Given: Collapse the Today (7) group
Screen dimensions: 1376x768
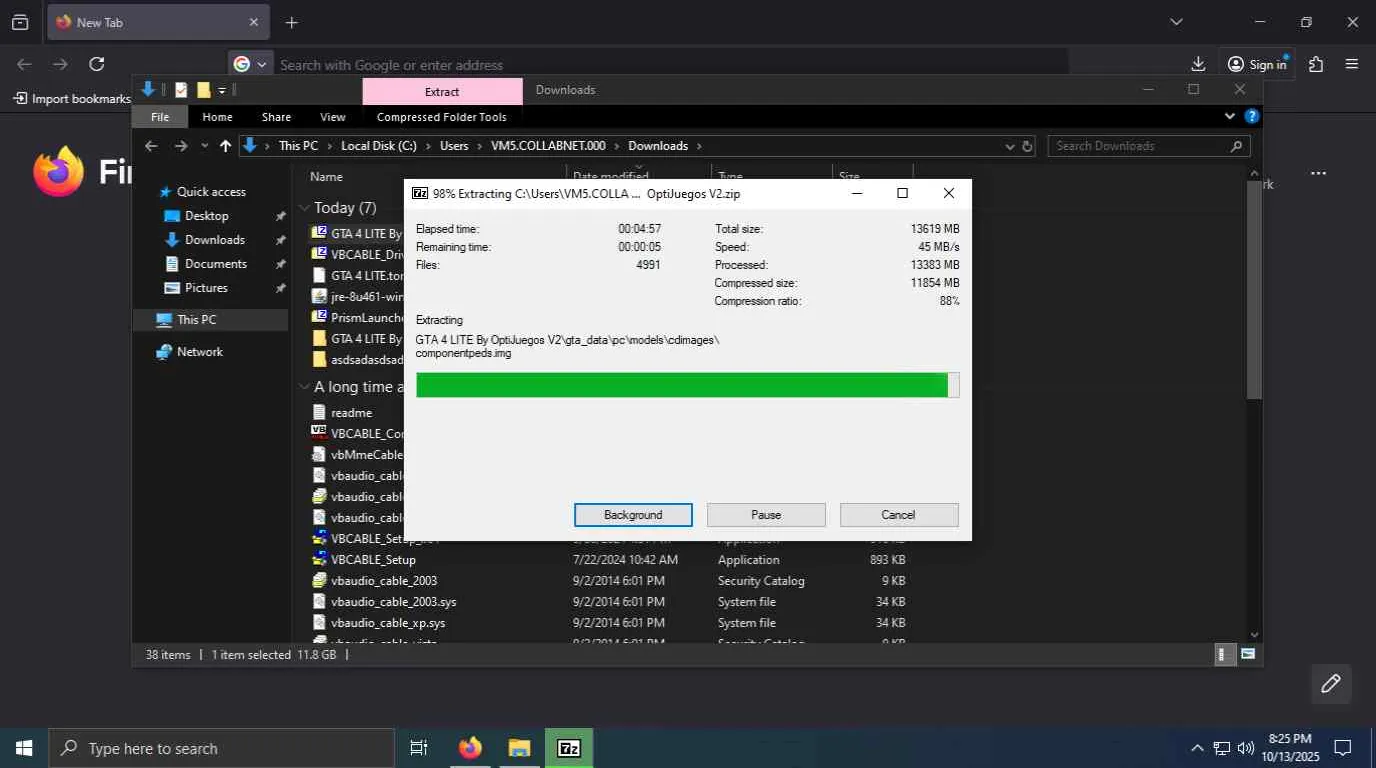Looking at the screenshot, I should point(304,208).
